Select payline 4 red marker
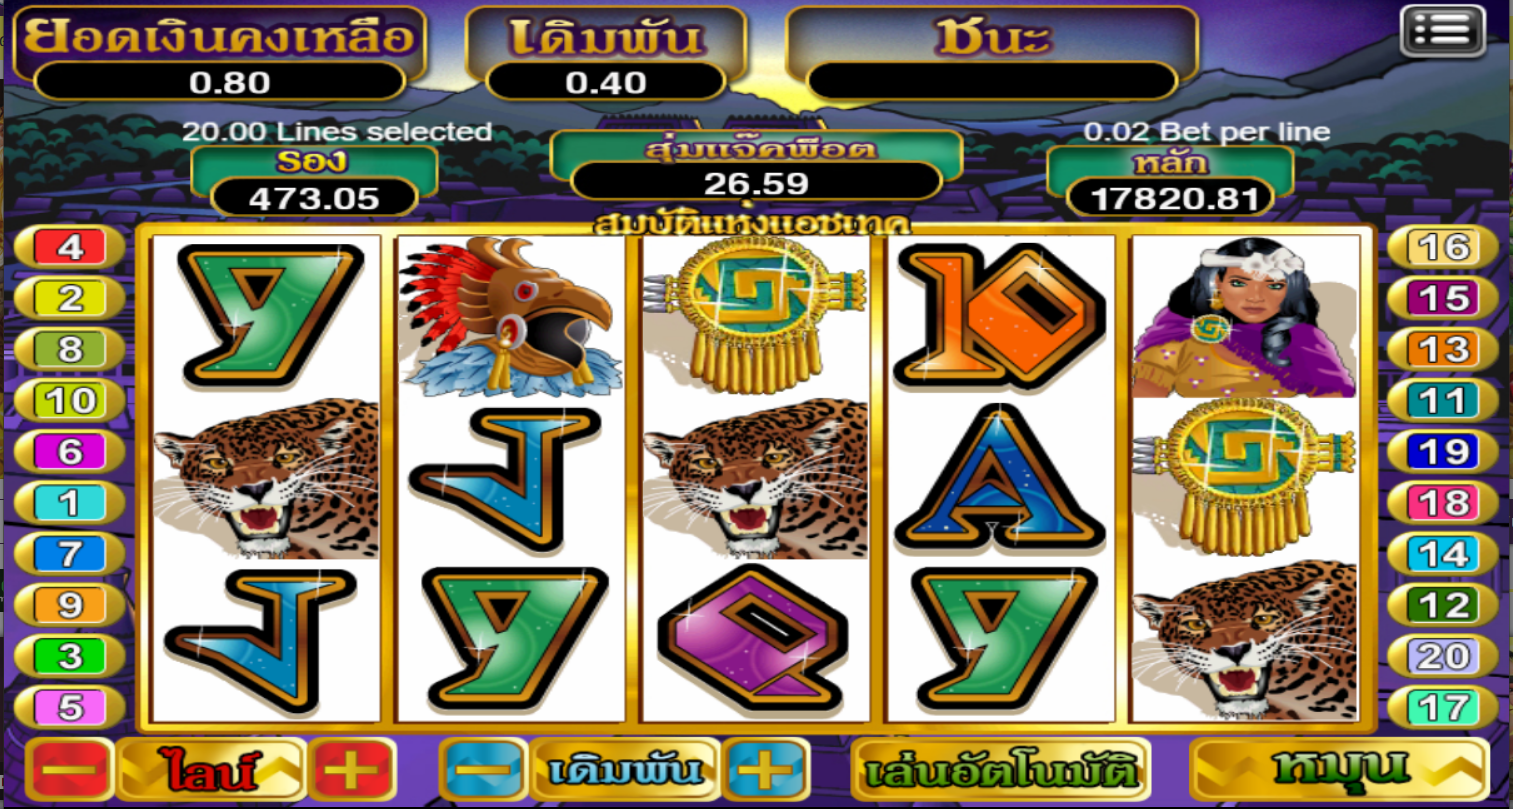The height and width of the screenshot is (809, 1513). pos(70,247)
